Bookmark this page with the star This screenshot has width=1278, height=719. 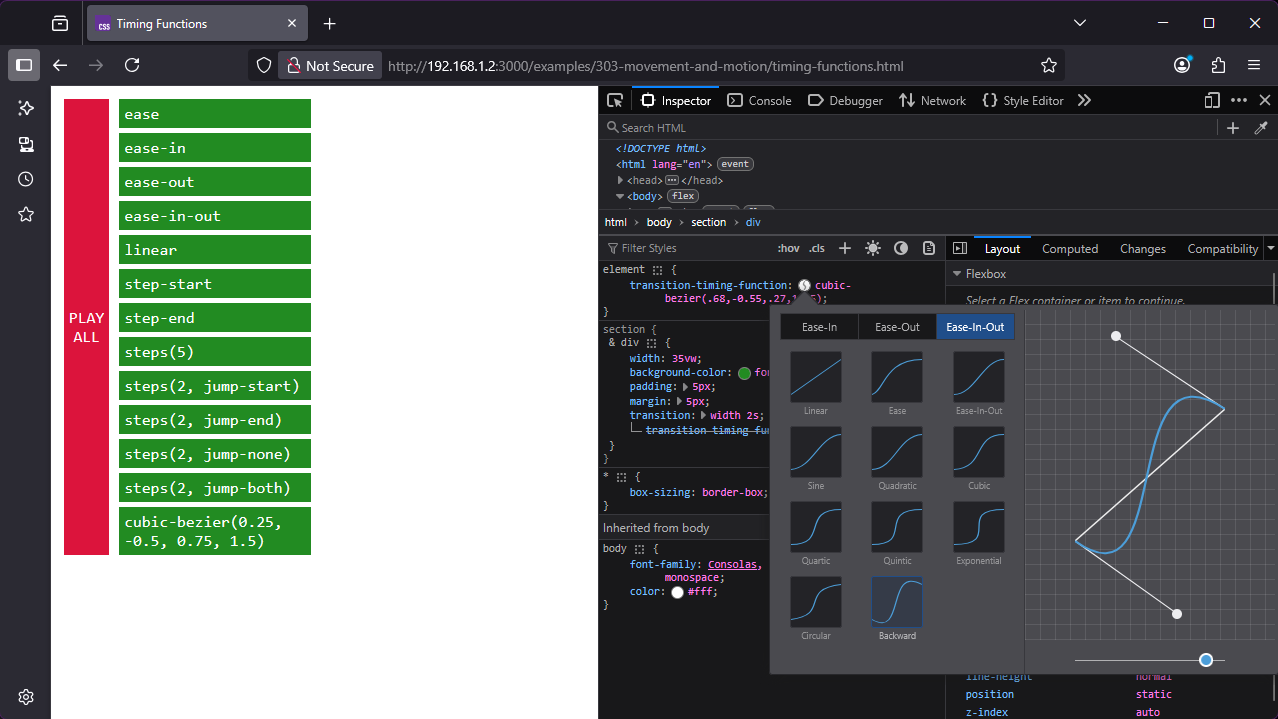coord(1048,66)
